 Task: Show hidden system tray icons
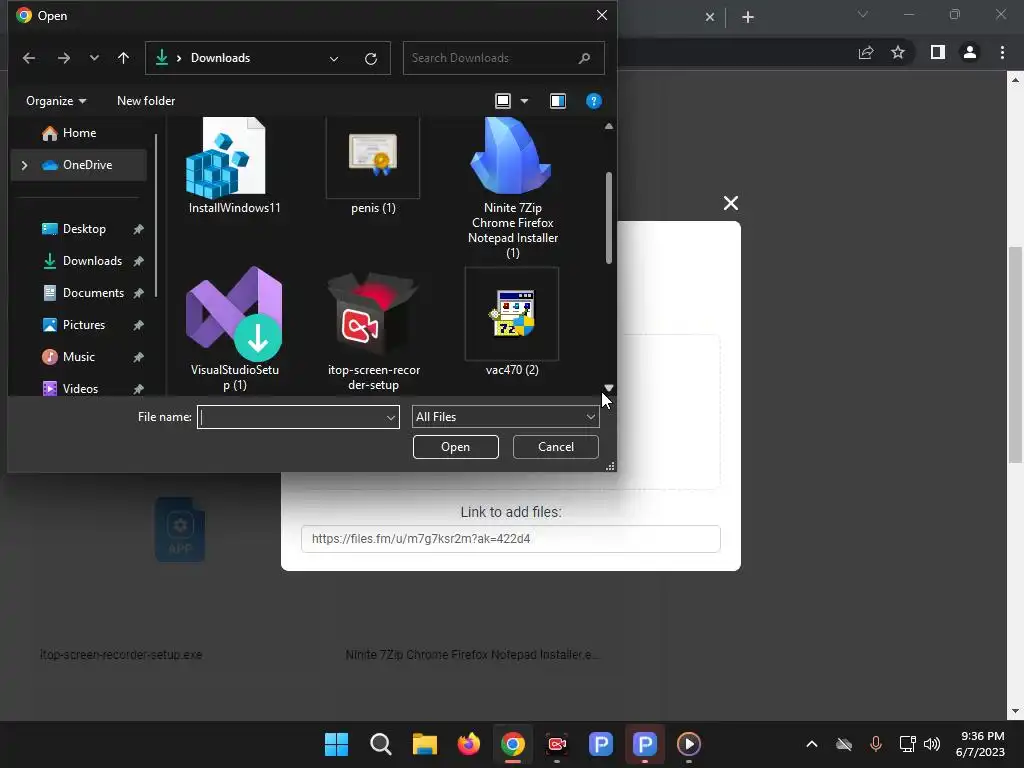click(812, 744)
